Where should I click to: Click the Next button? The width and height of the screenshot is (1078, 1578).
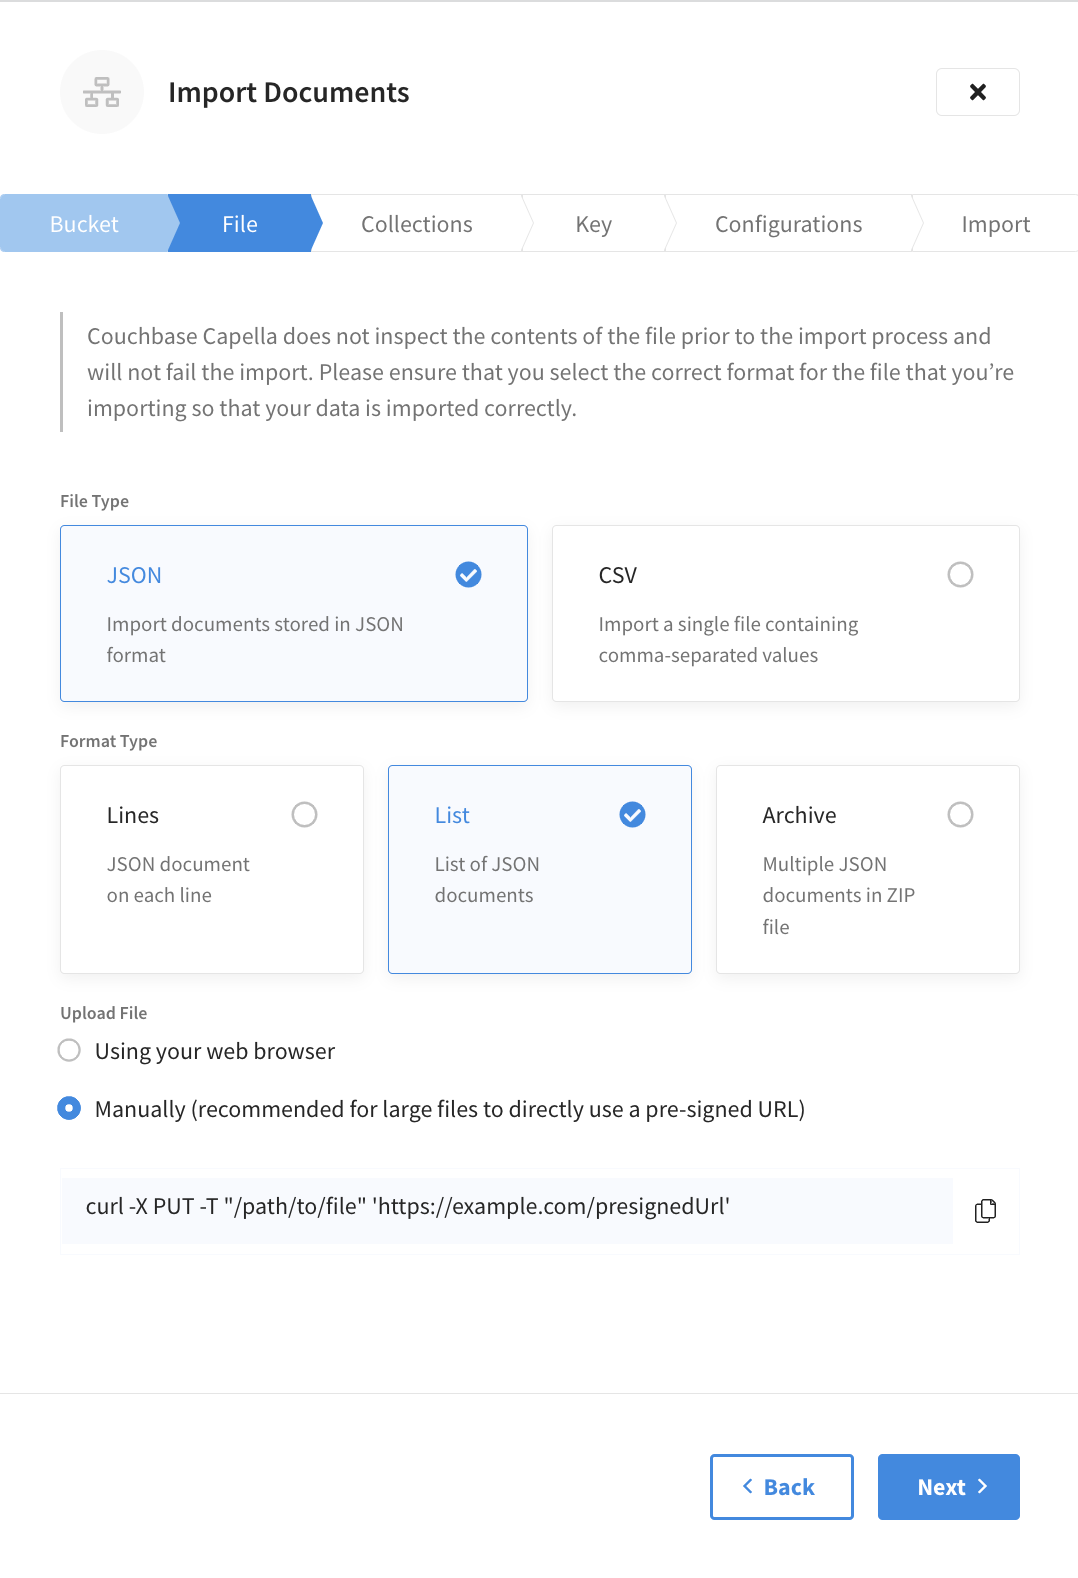pyautogui.click(x=947, y=1487)
